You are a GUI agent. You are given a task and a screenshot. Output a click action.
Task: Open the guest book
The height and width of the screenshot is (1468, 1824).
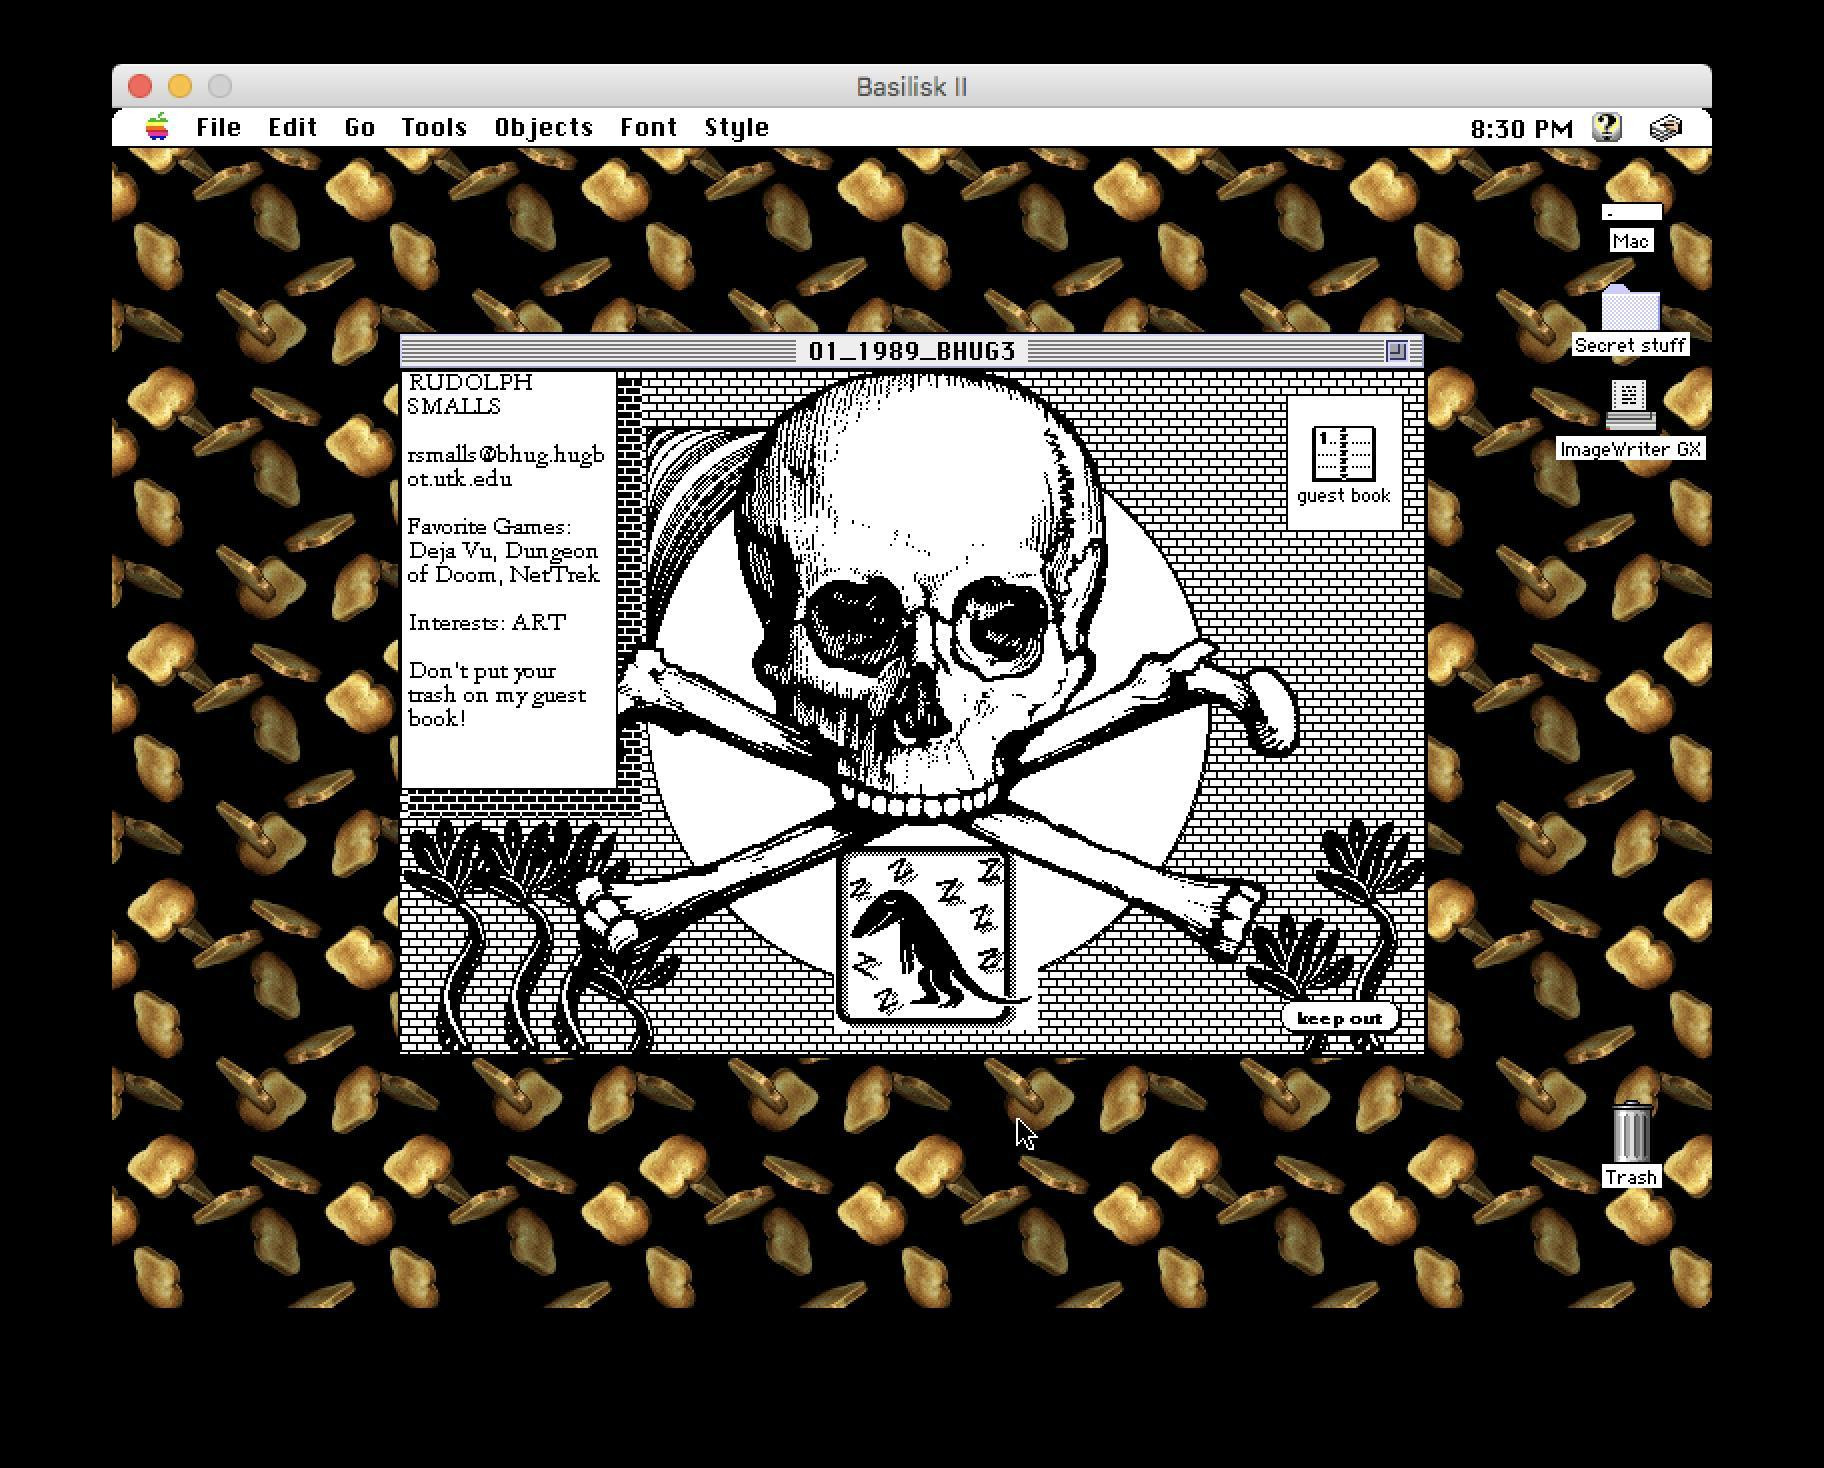coord(1345,455)
